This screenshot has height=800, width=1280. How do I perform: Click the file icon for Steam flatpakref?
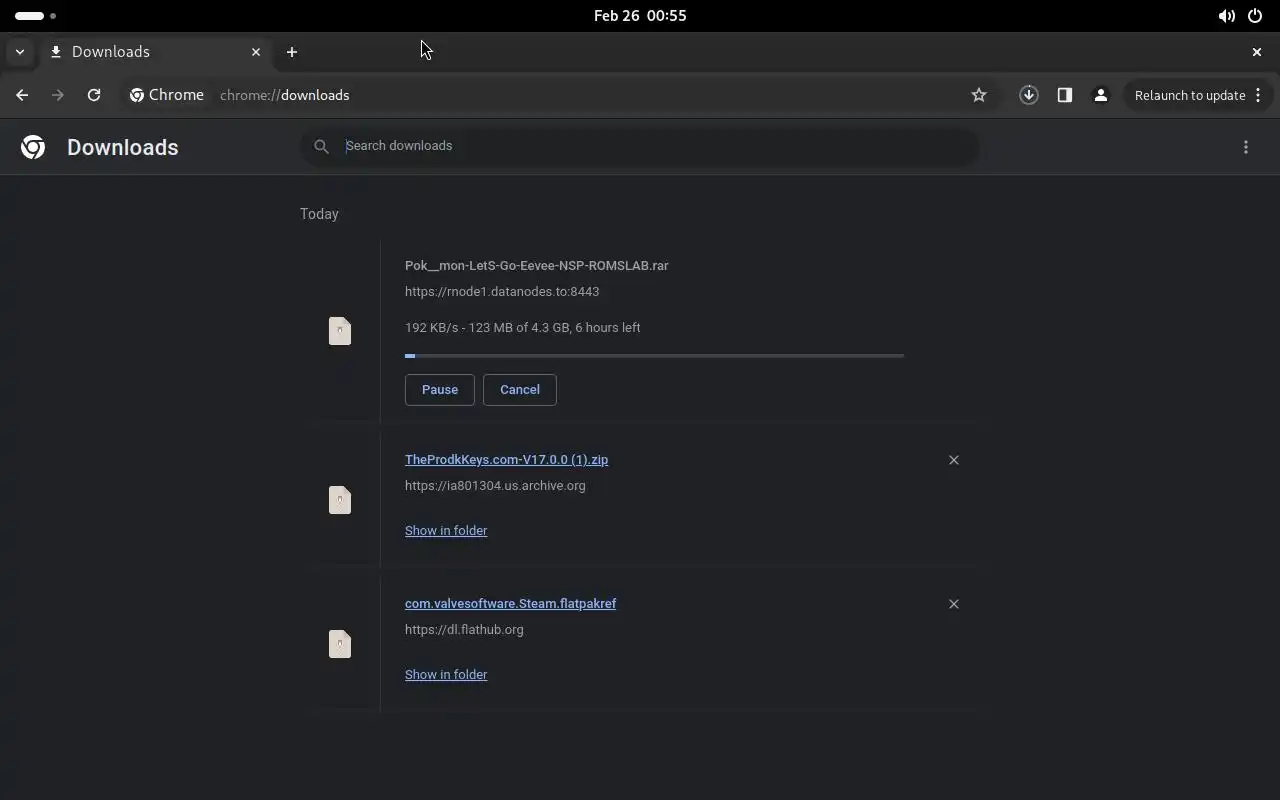[340, 643]
